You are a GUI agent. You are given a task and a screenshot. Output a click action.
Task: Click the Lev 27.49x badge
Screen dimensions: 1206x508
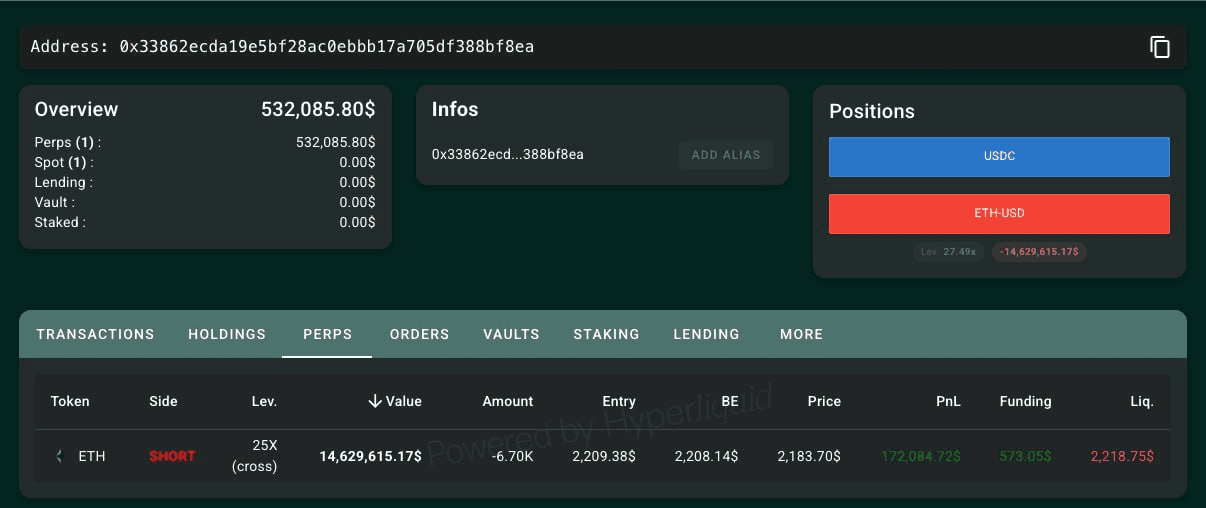[x=949, y=252]
